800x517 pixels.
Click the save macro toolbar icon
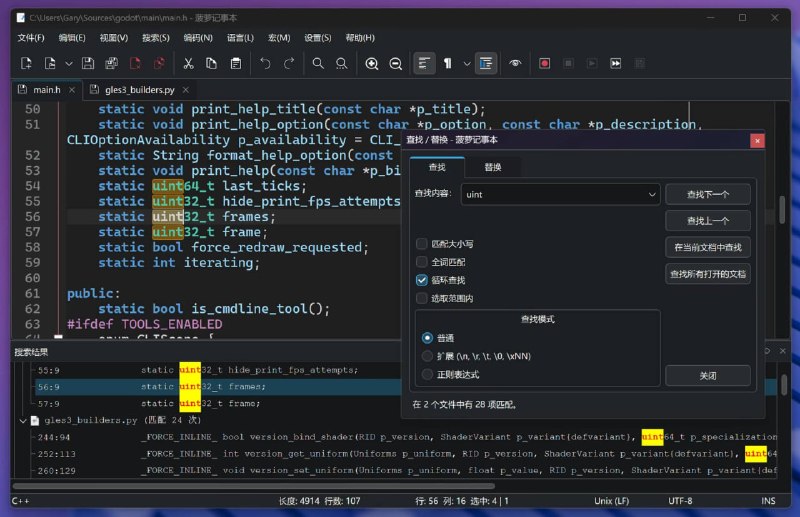(x=639, y=63)
